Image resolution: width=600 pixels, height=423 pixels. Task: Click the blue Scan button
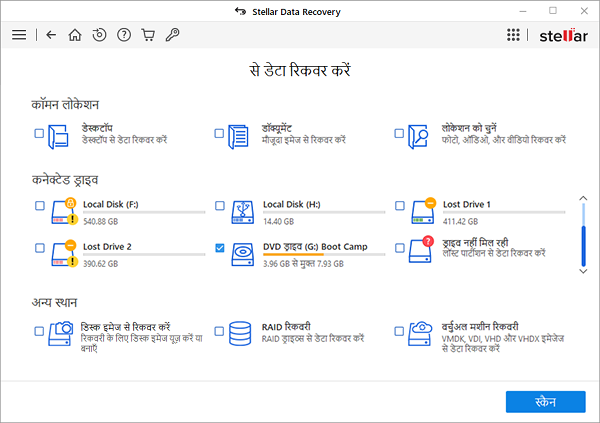click(x=545, y=402)
